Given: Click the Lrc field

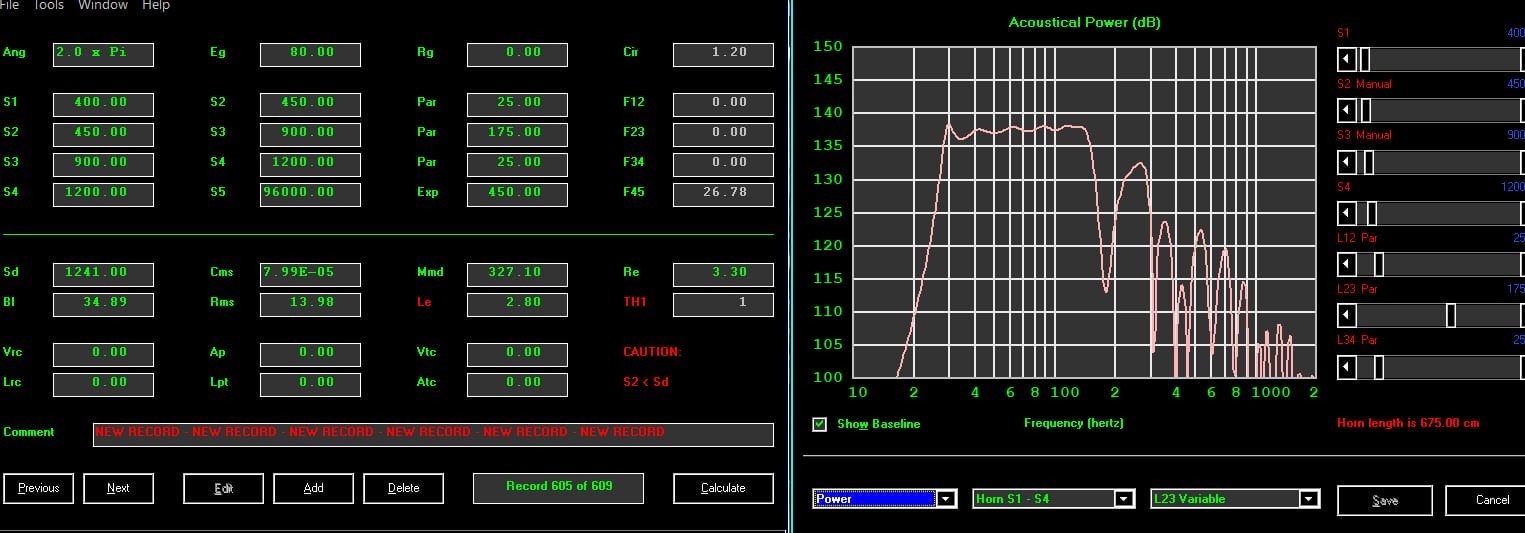Looking at the screenshot, I should click(103, 384).
